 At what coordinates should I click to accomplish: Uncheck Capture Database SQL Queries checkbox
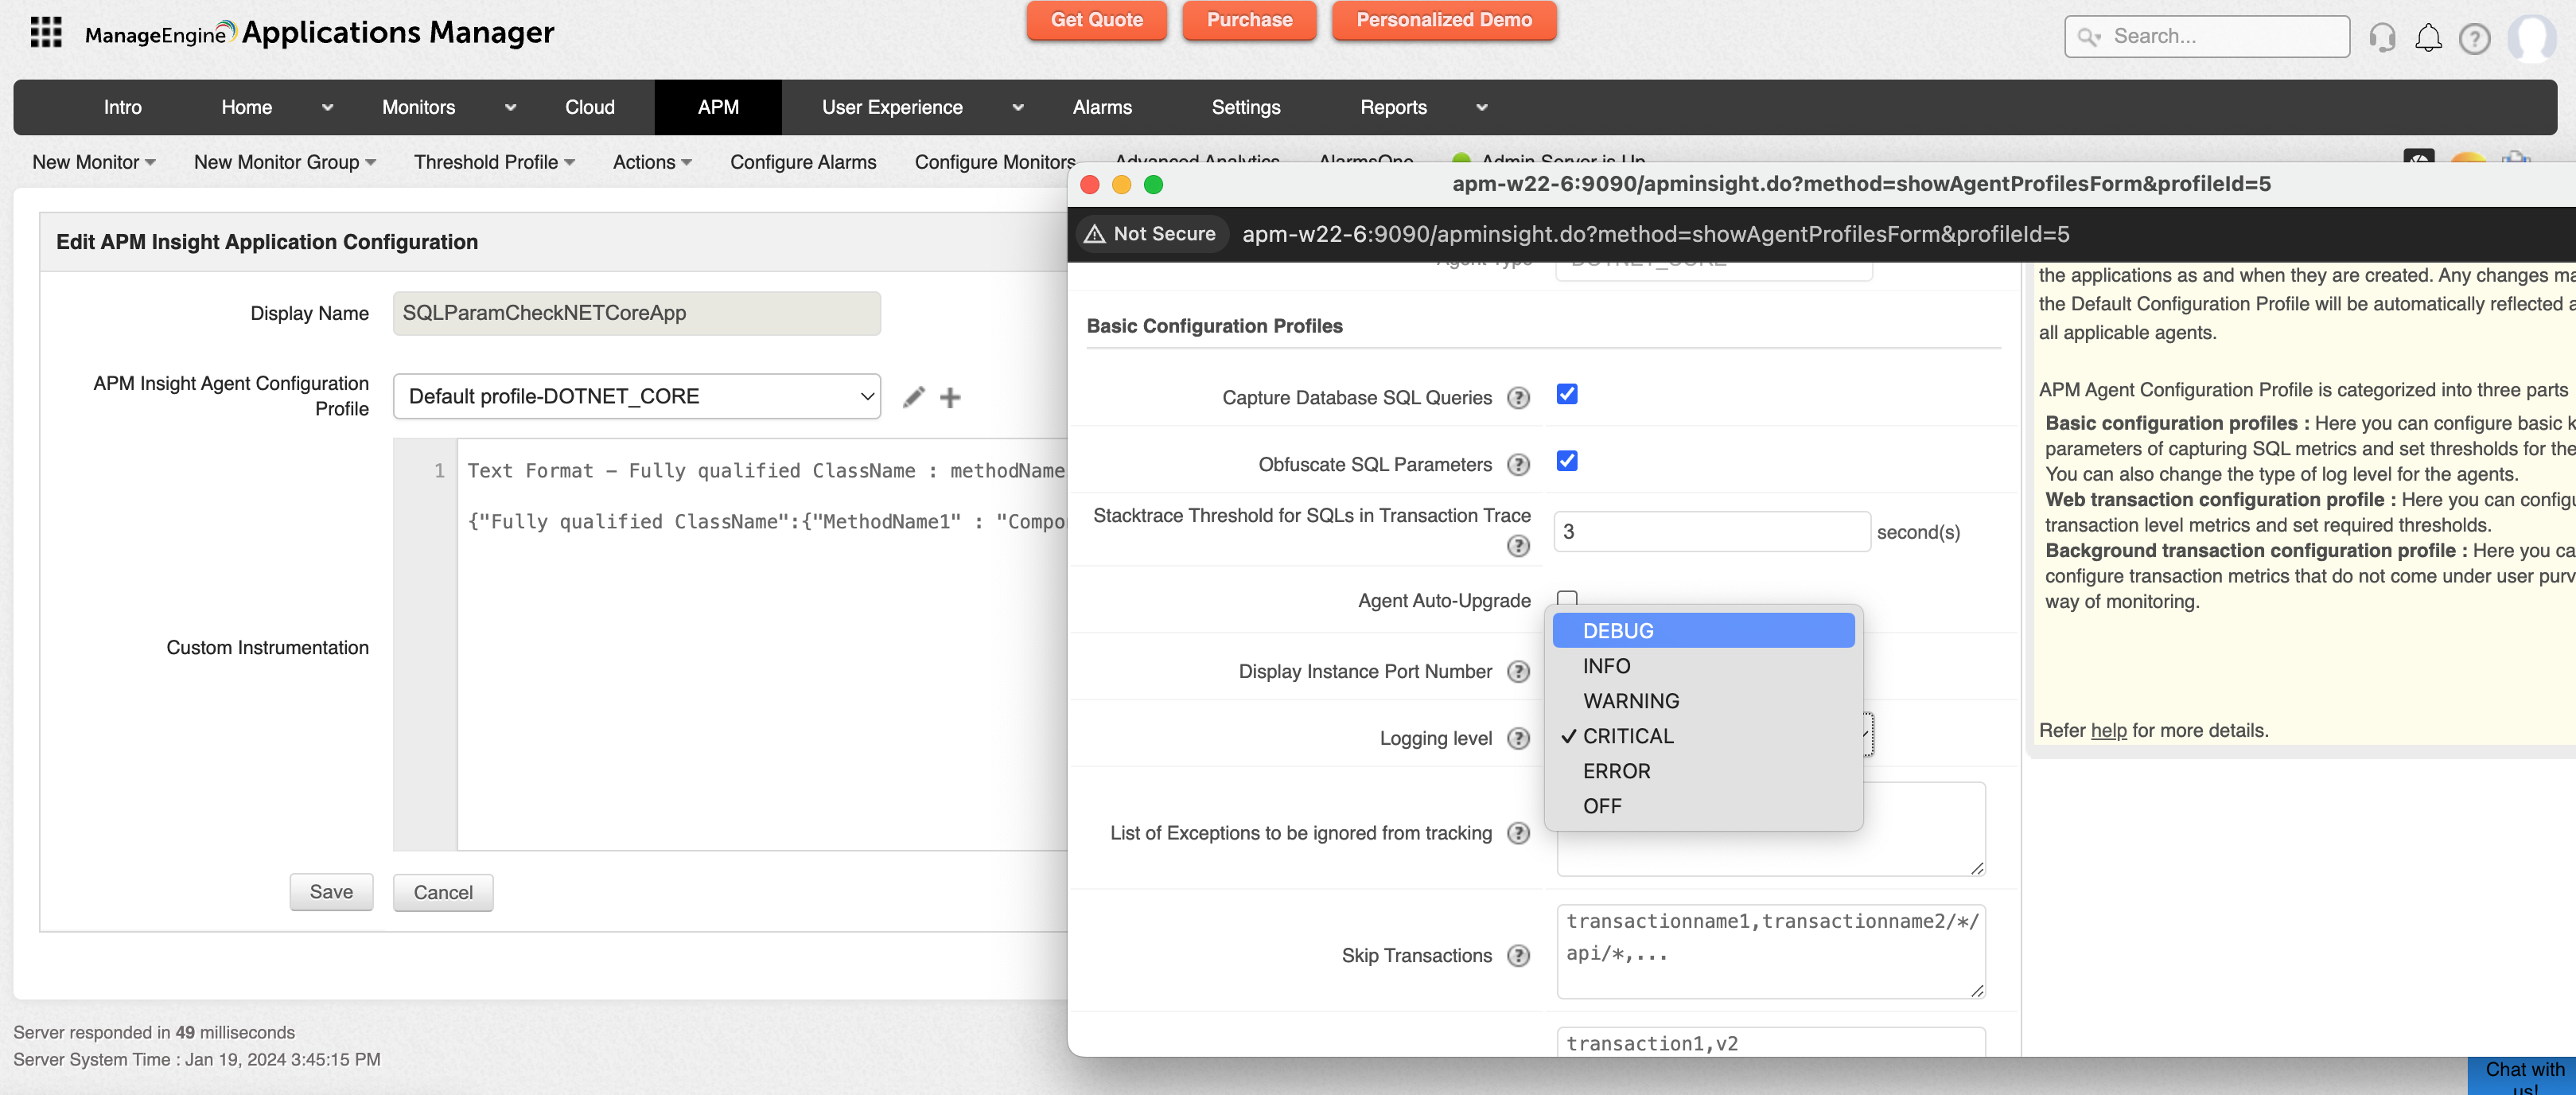[x=1567, y=394]
